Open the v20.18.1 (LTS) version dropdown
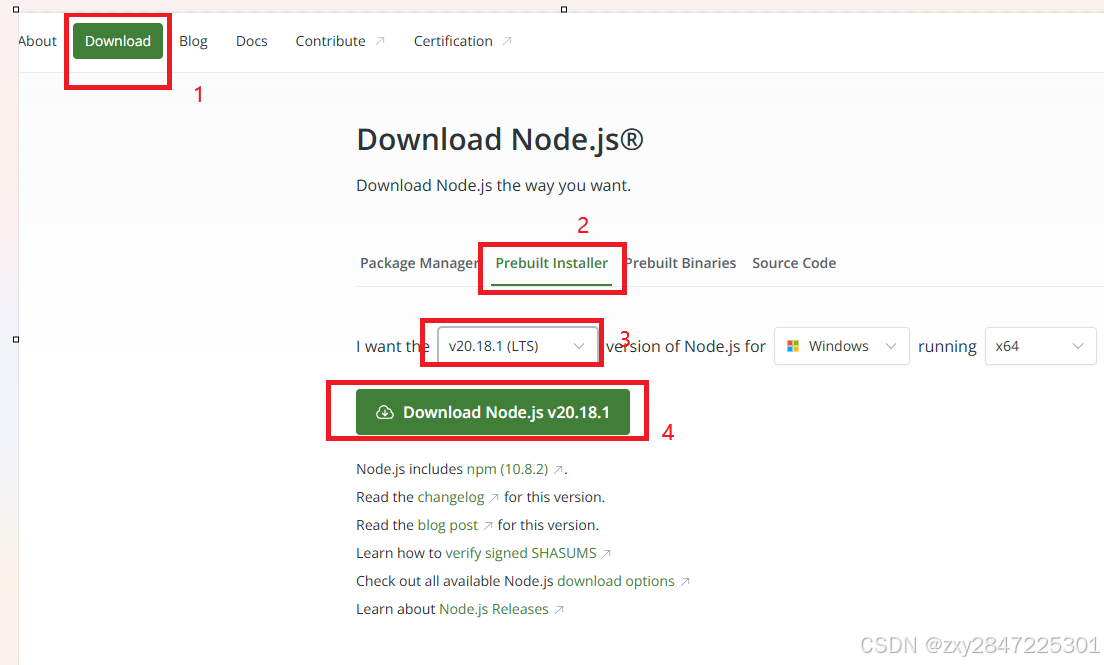The height and width of the screenshot is (665, 1104). click(518, 346)
